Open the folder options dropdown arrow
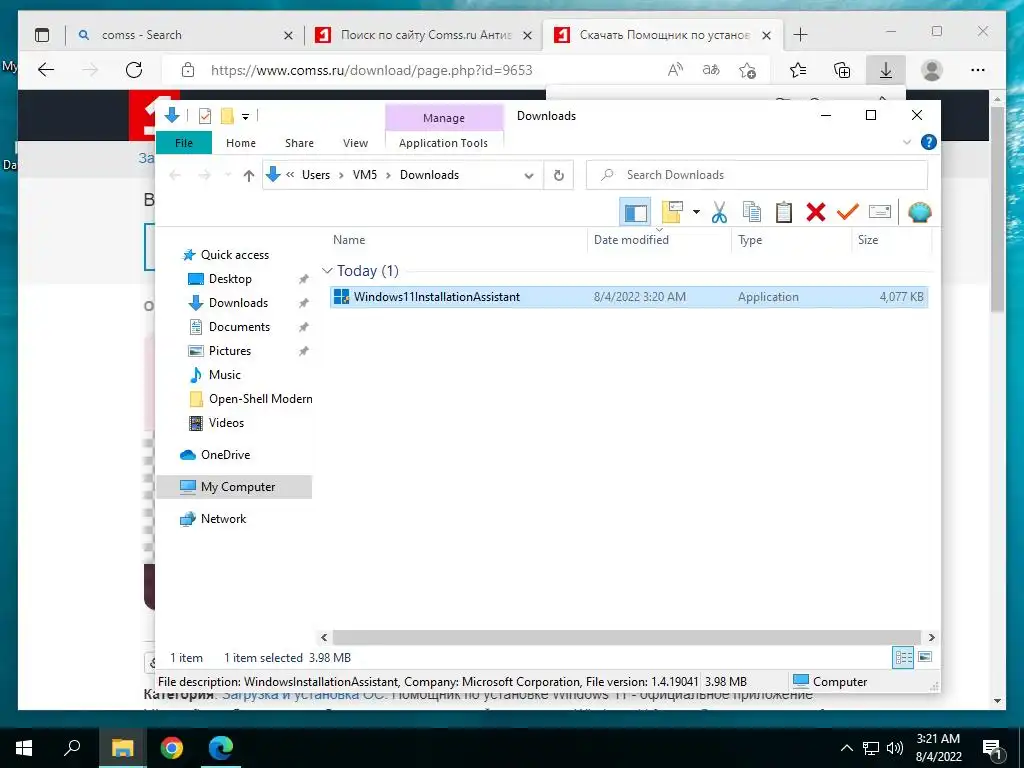1024x768 pixels. 696,212
